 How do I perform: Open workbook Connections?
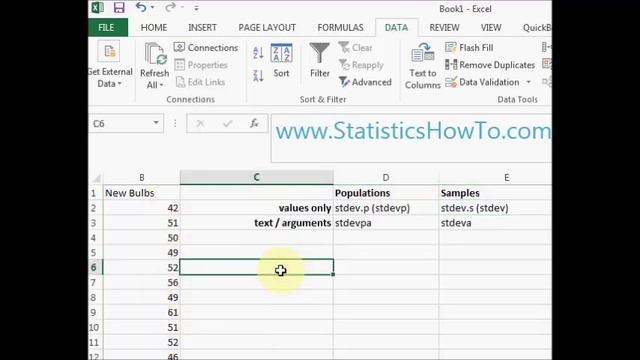tap(206, 48)
